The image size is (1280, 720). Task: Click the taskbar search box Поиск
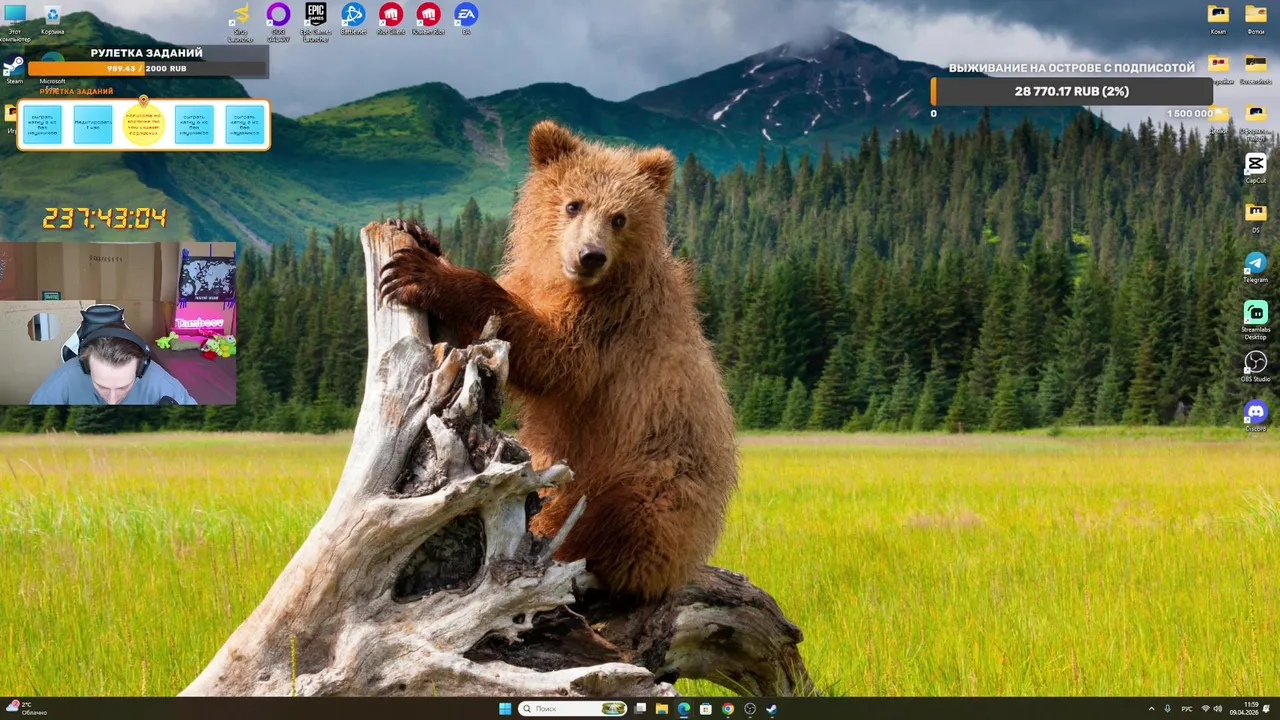point(573,709)
